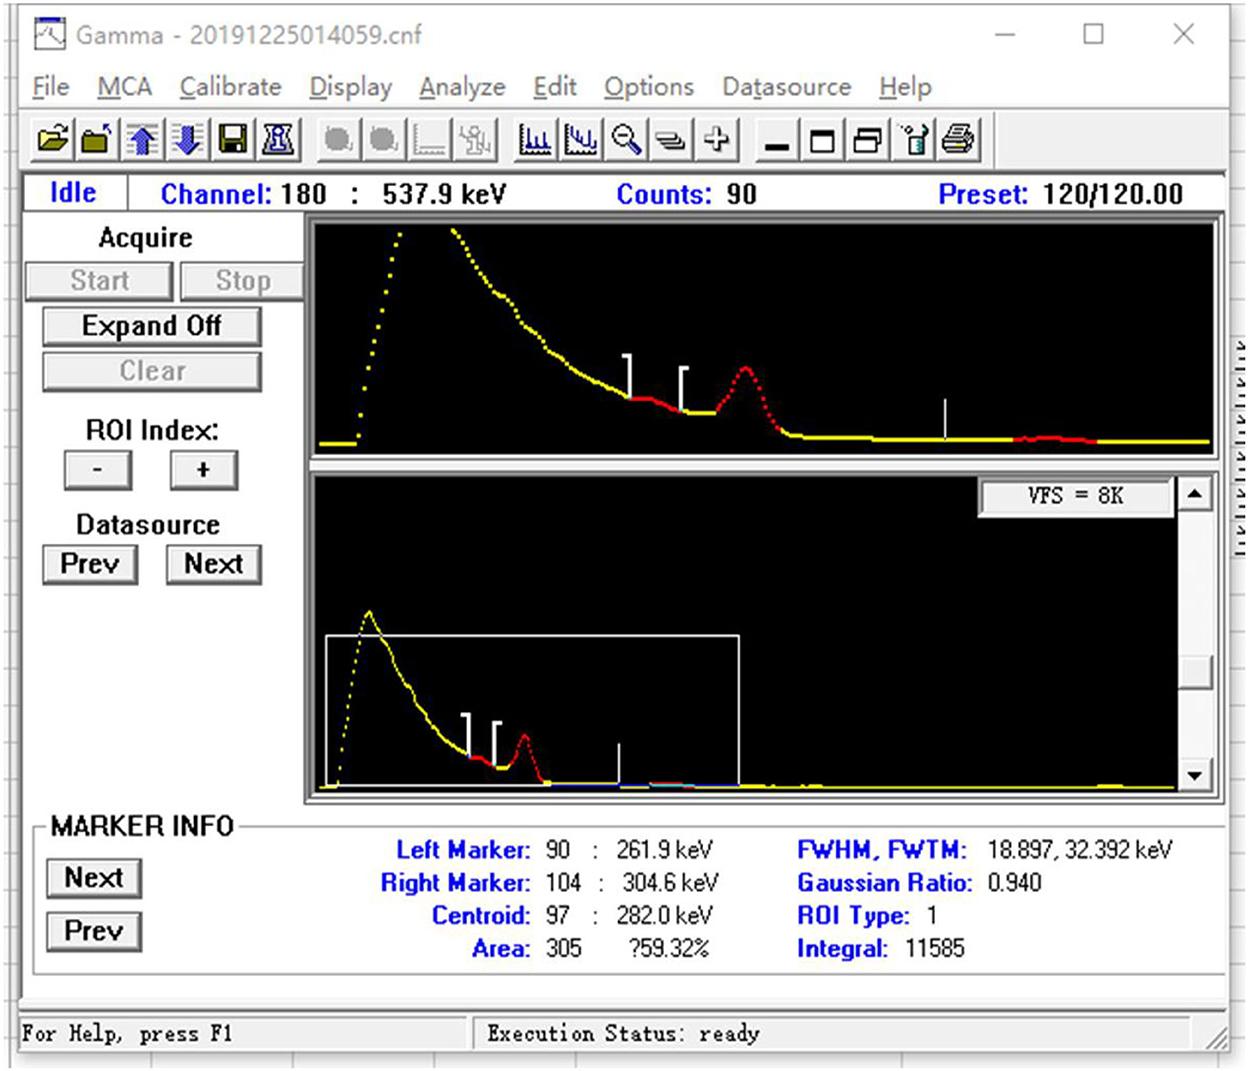Click the first blue spectrum plot icon
The width and height of the screenshot is (1248, 1071).
pyautogui.click(x=535, y=139)
